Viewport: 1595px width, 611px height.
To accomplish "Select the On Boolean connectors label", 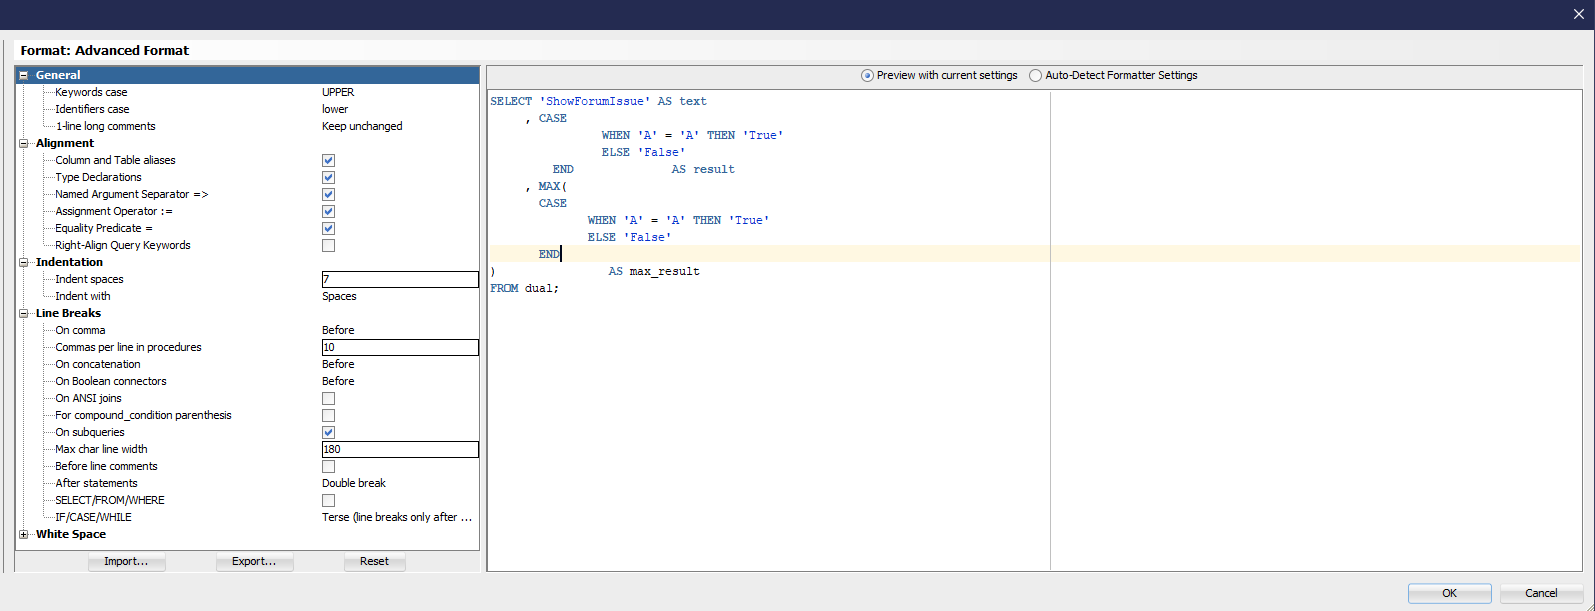I will (x=111, y=381).
